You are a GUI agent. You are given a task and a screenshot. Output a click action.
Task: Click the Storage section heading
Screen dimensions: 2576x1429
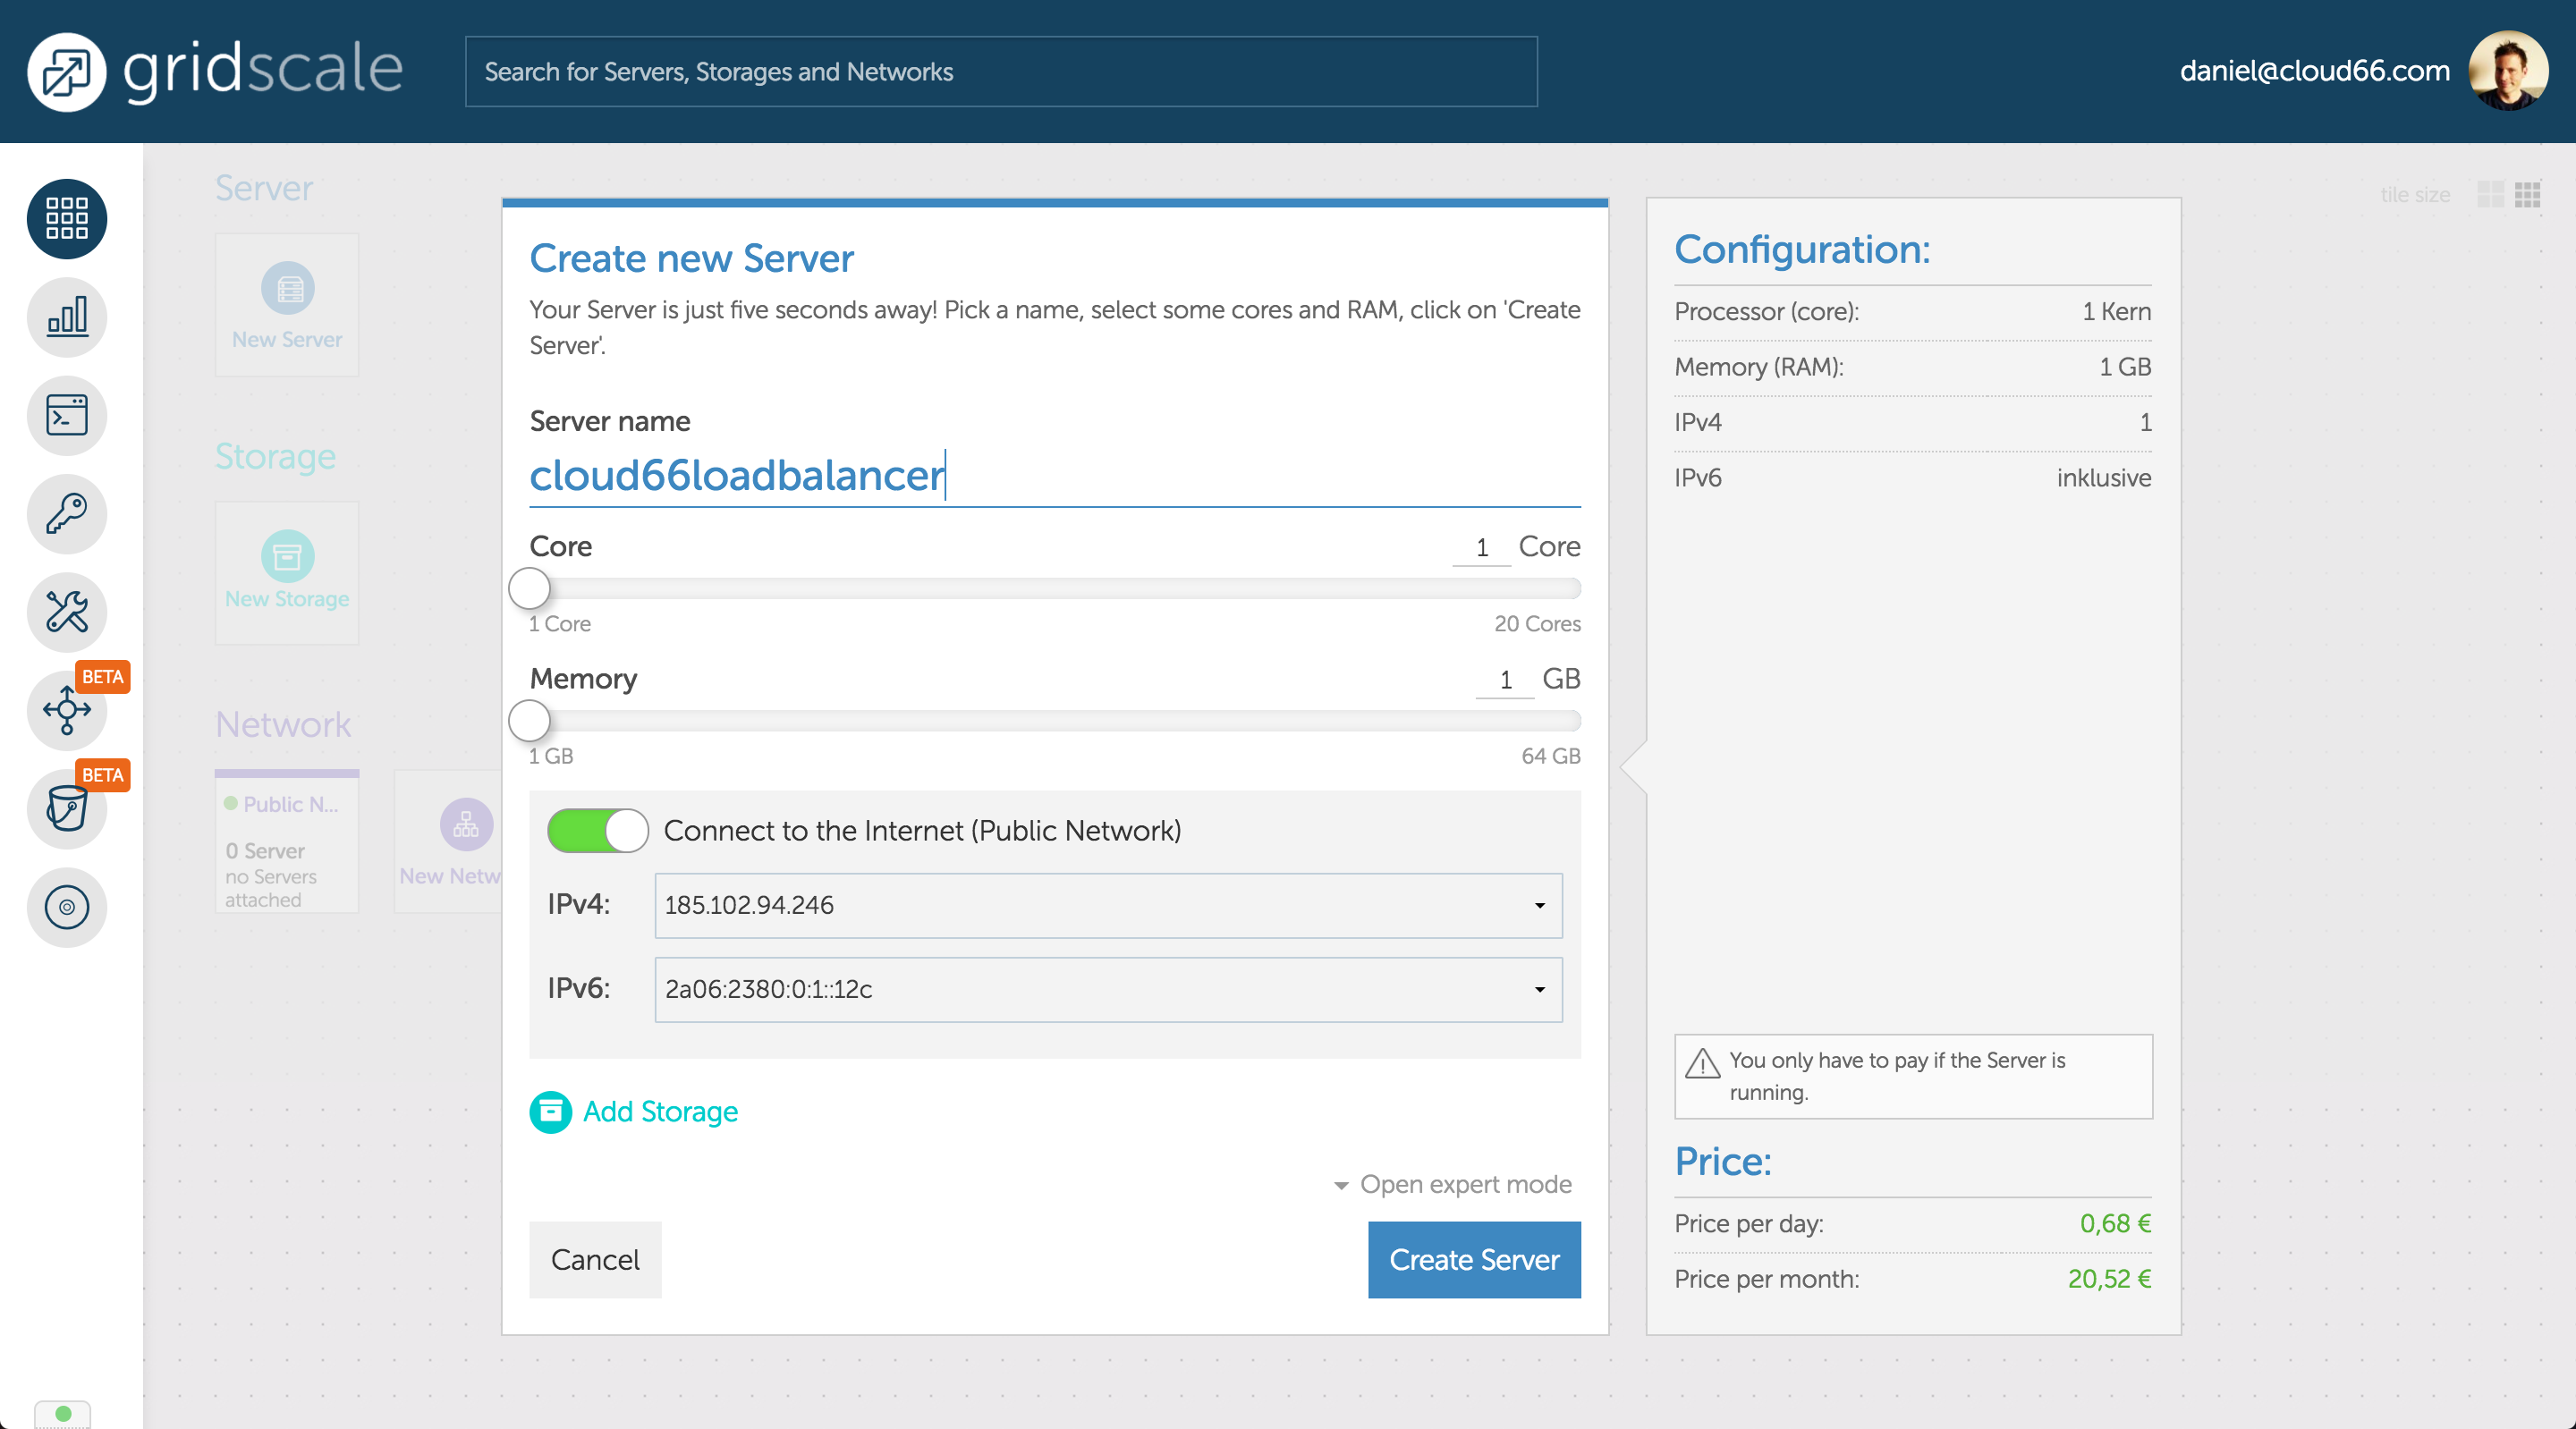[x=275, y=456]
